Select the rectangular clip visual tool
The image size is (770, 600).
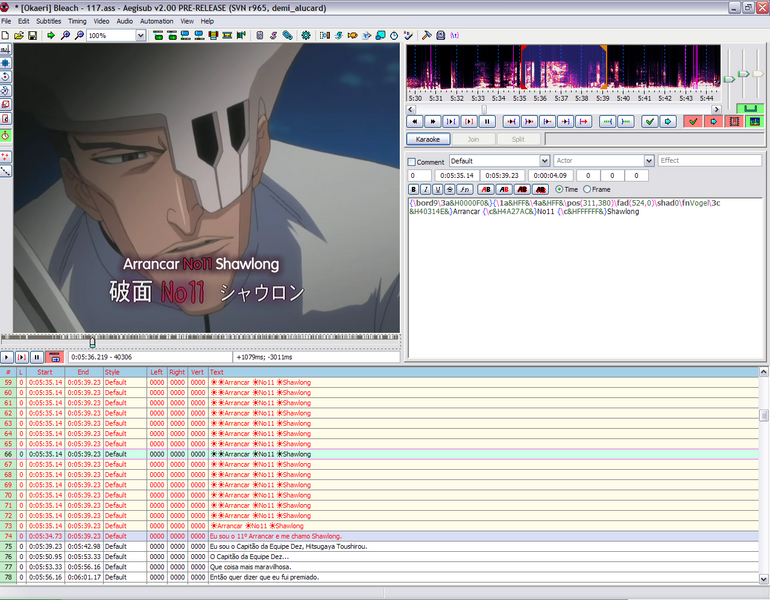tap(5, 118)
